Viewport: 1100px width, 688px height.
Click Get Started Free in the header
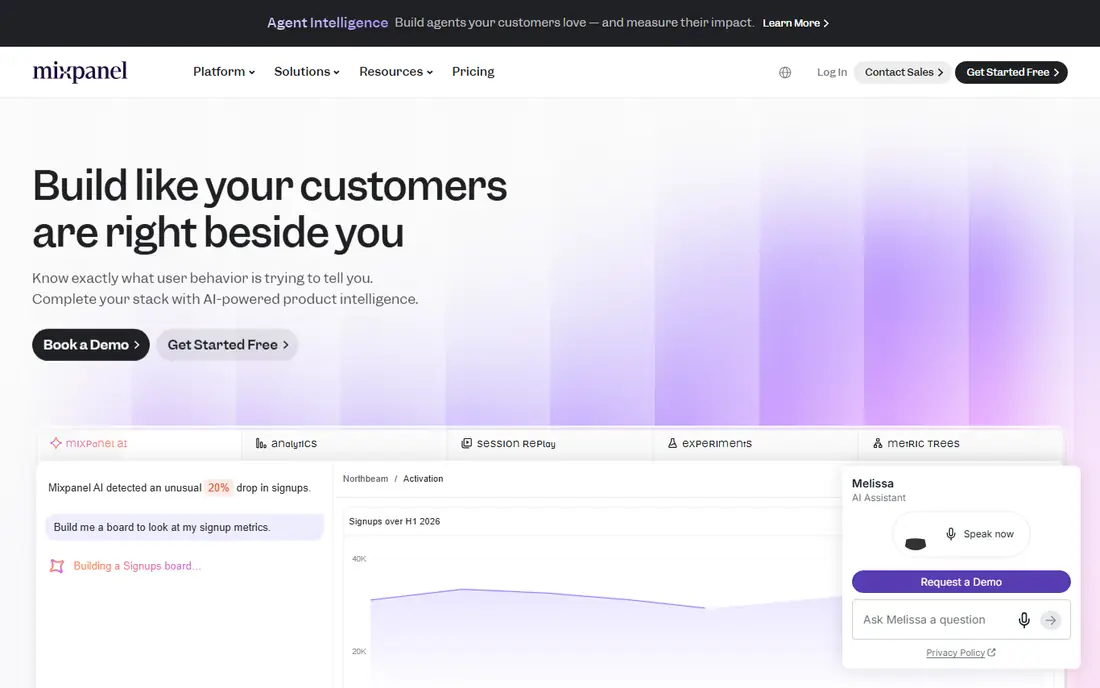[1011, 72]
